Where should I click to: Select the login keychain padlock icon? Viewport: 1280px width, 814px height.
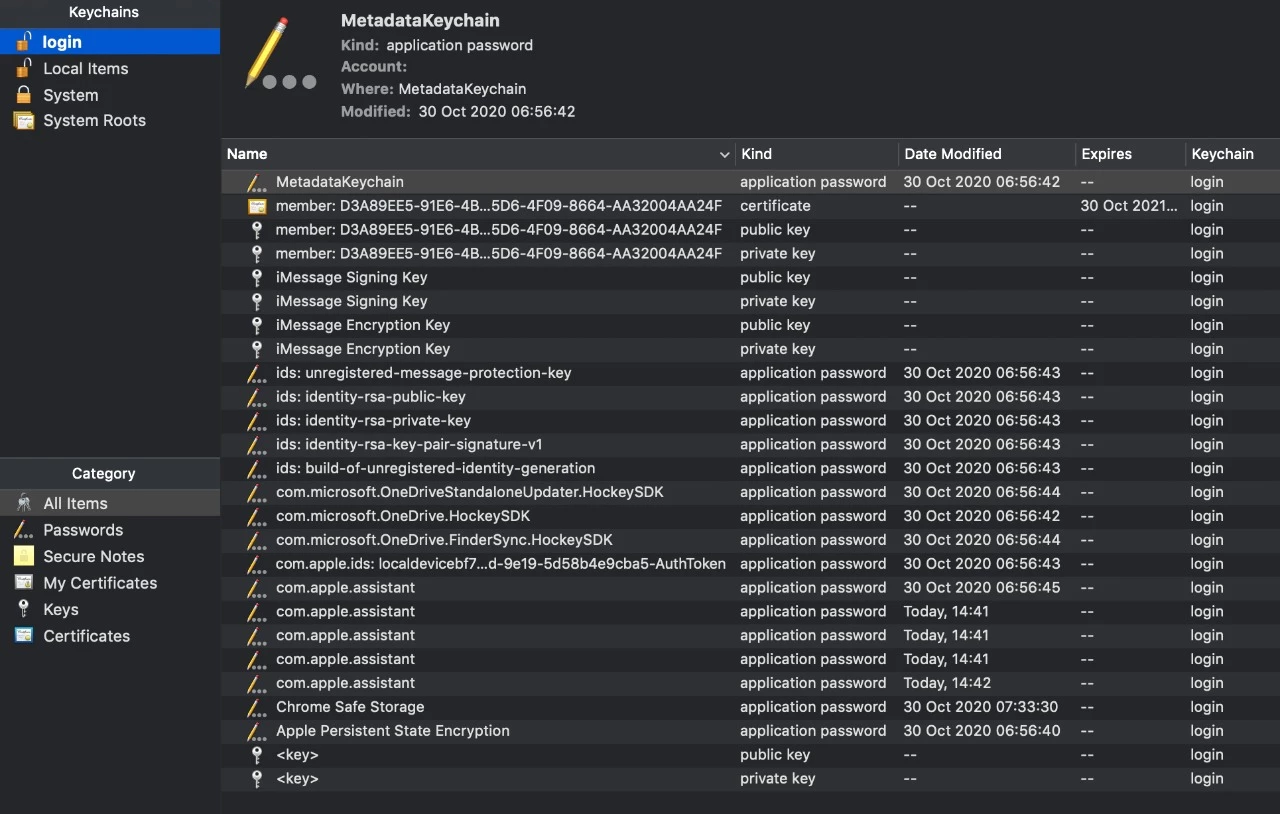(x=23, y=41)
